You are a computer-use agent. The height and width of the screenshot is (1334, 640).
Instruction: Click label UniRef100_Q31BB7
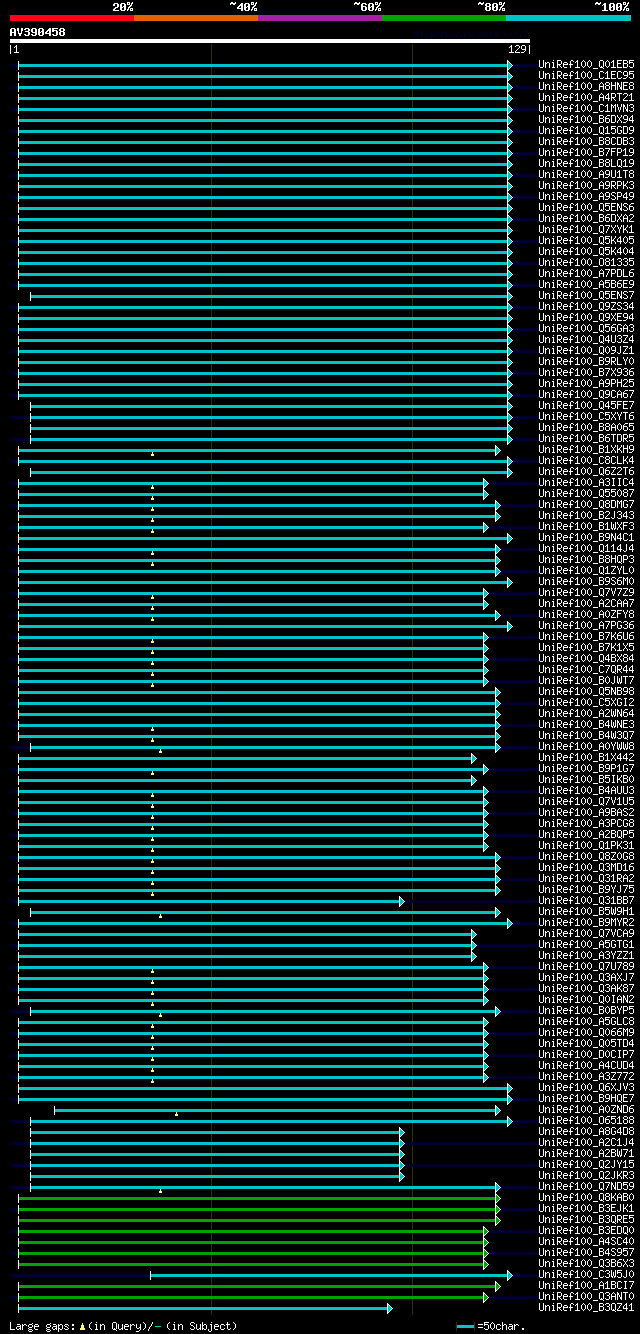[x=586, y=901]
